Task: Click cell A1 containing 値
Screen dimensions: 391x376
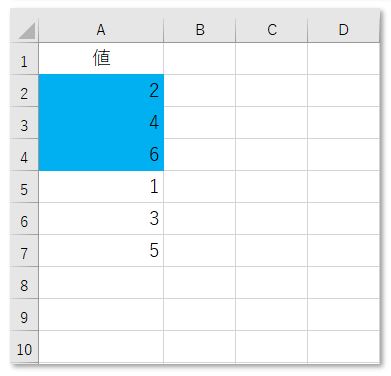Action: click(101, 59)
